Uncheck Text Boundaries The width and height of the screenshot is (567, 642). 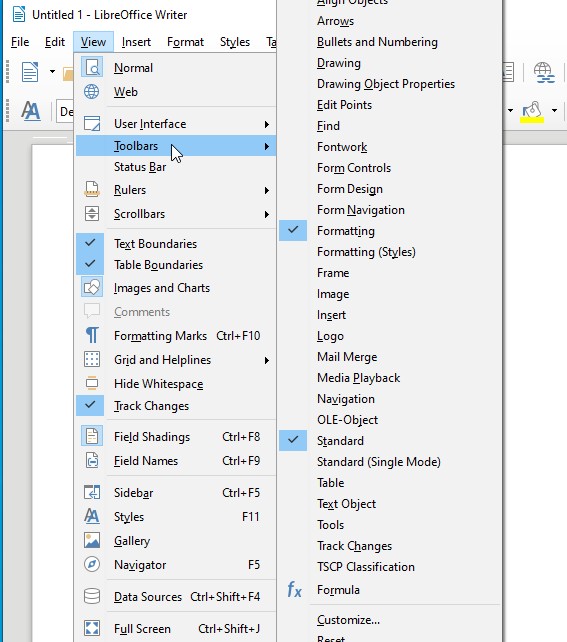click(176, 244)
